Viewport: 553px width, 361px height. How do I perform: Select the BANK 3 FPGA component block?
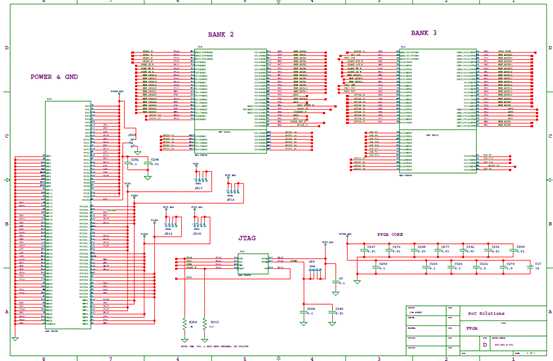(x=438, y=111)
